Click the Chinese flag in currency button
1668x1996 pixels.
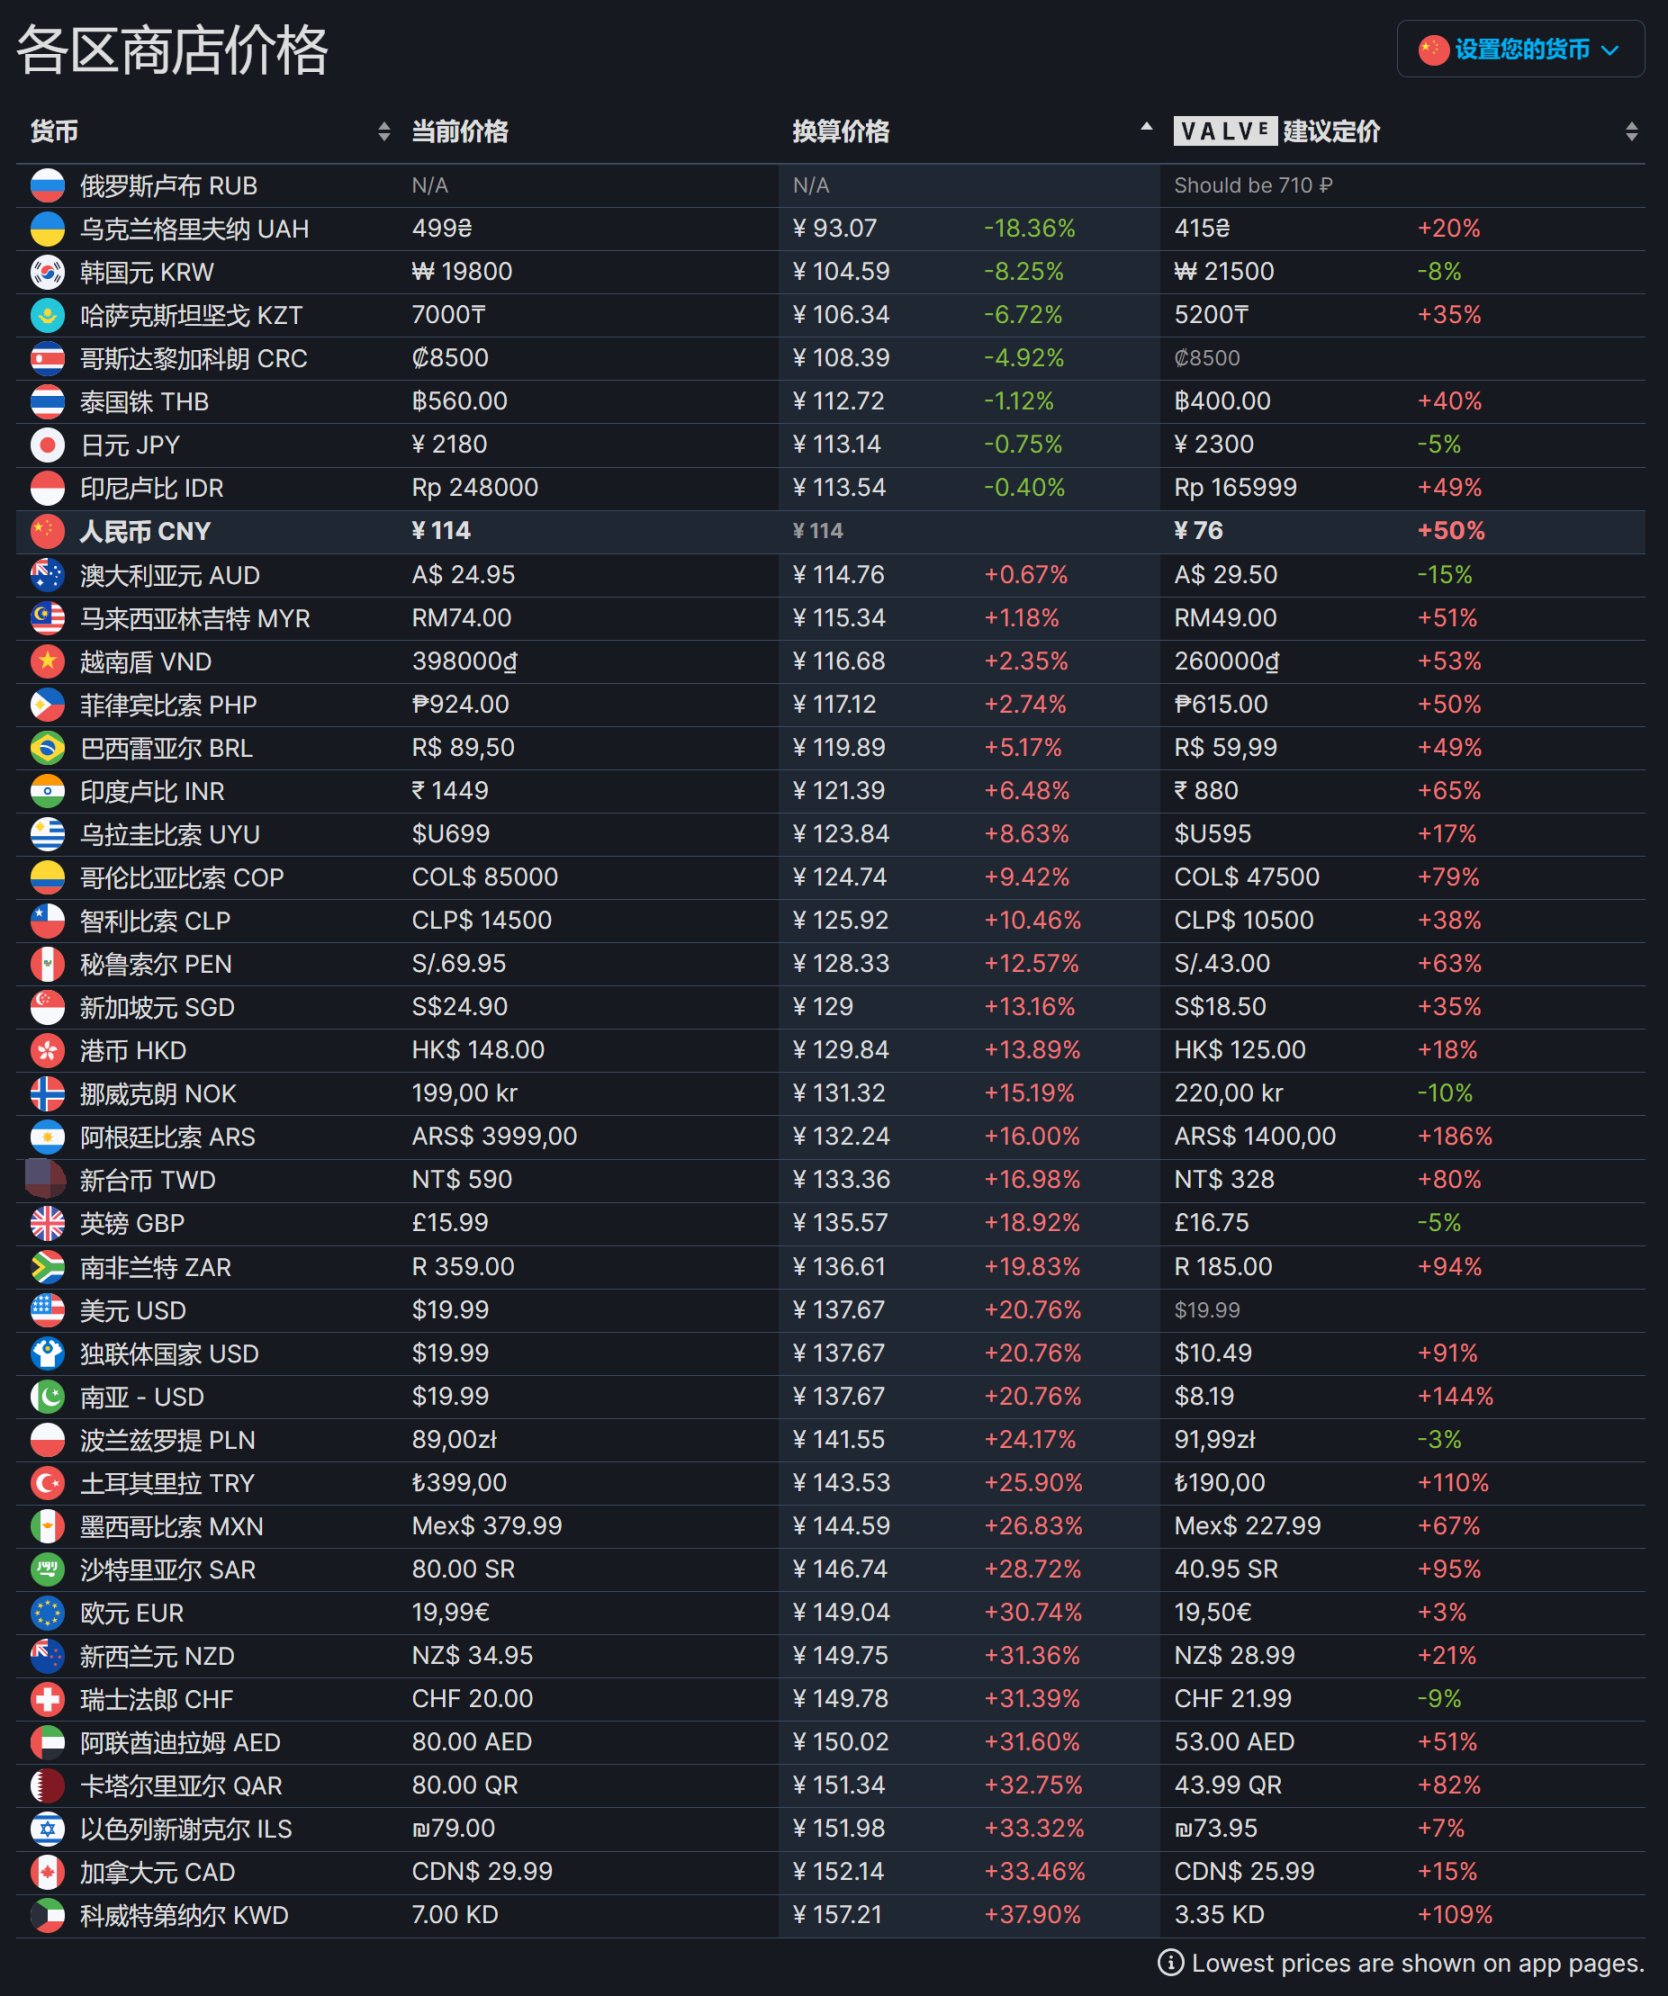1433,49
